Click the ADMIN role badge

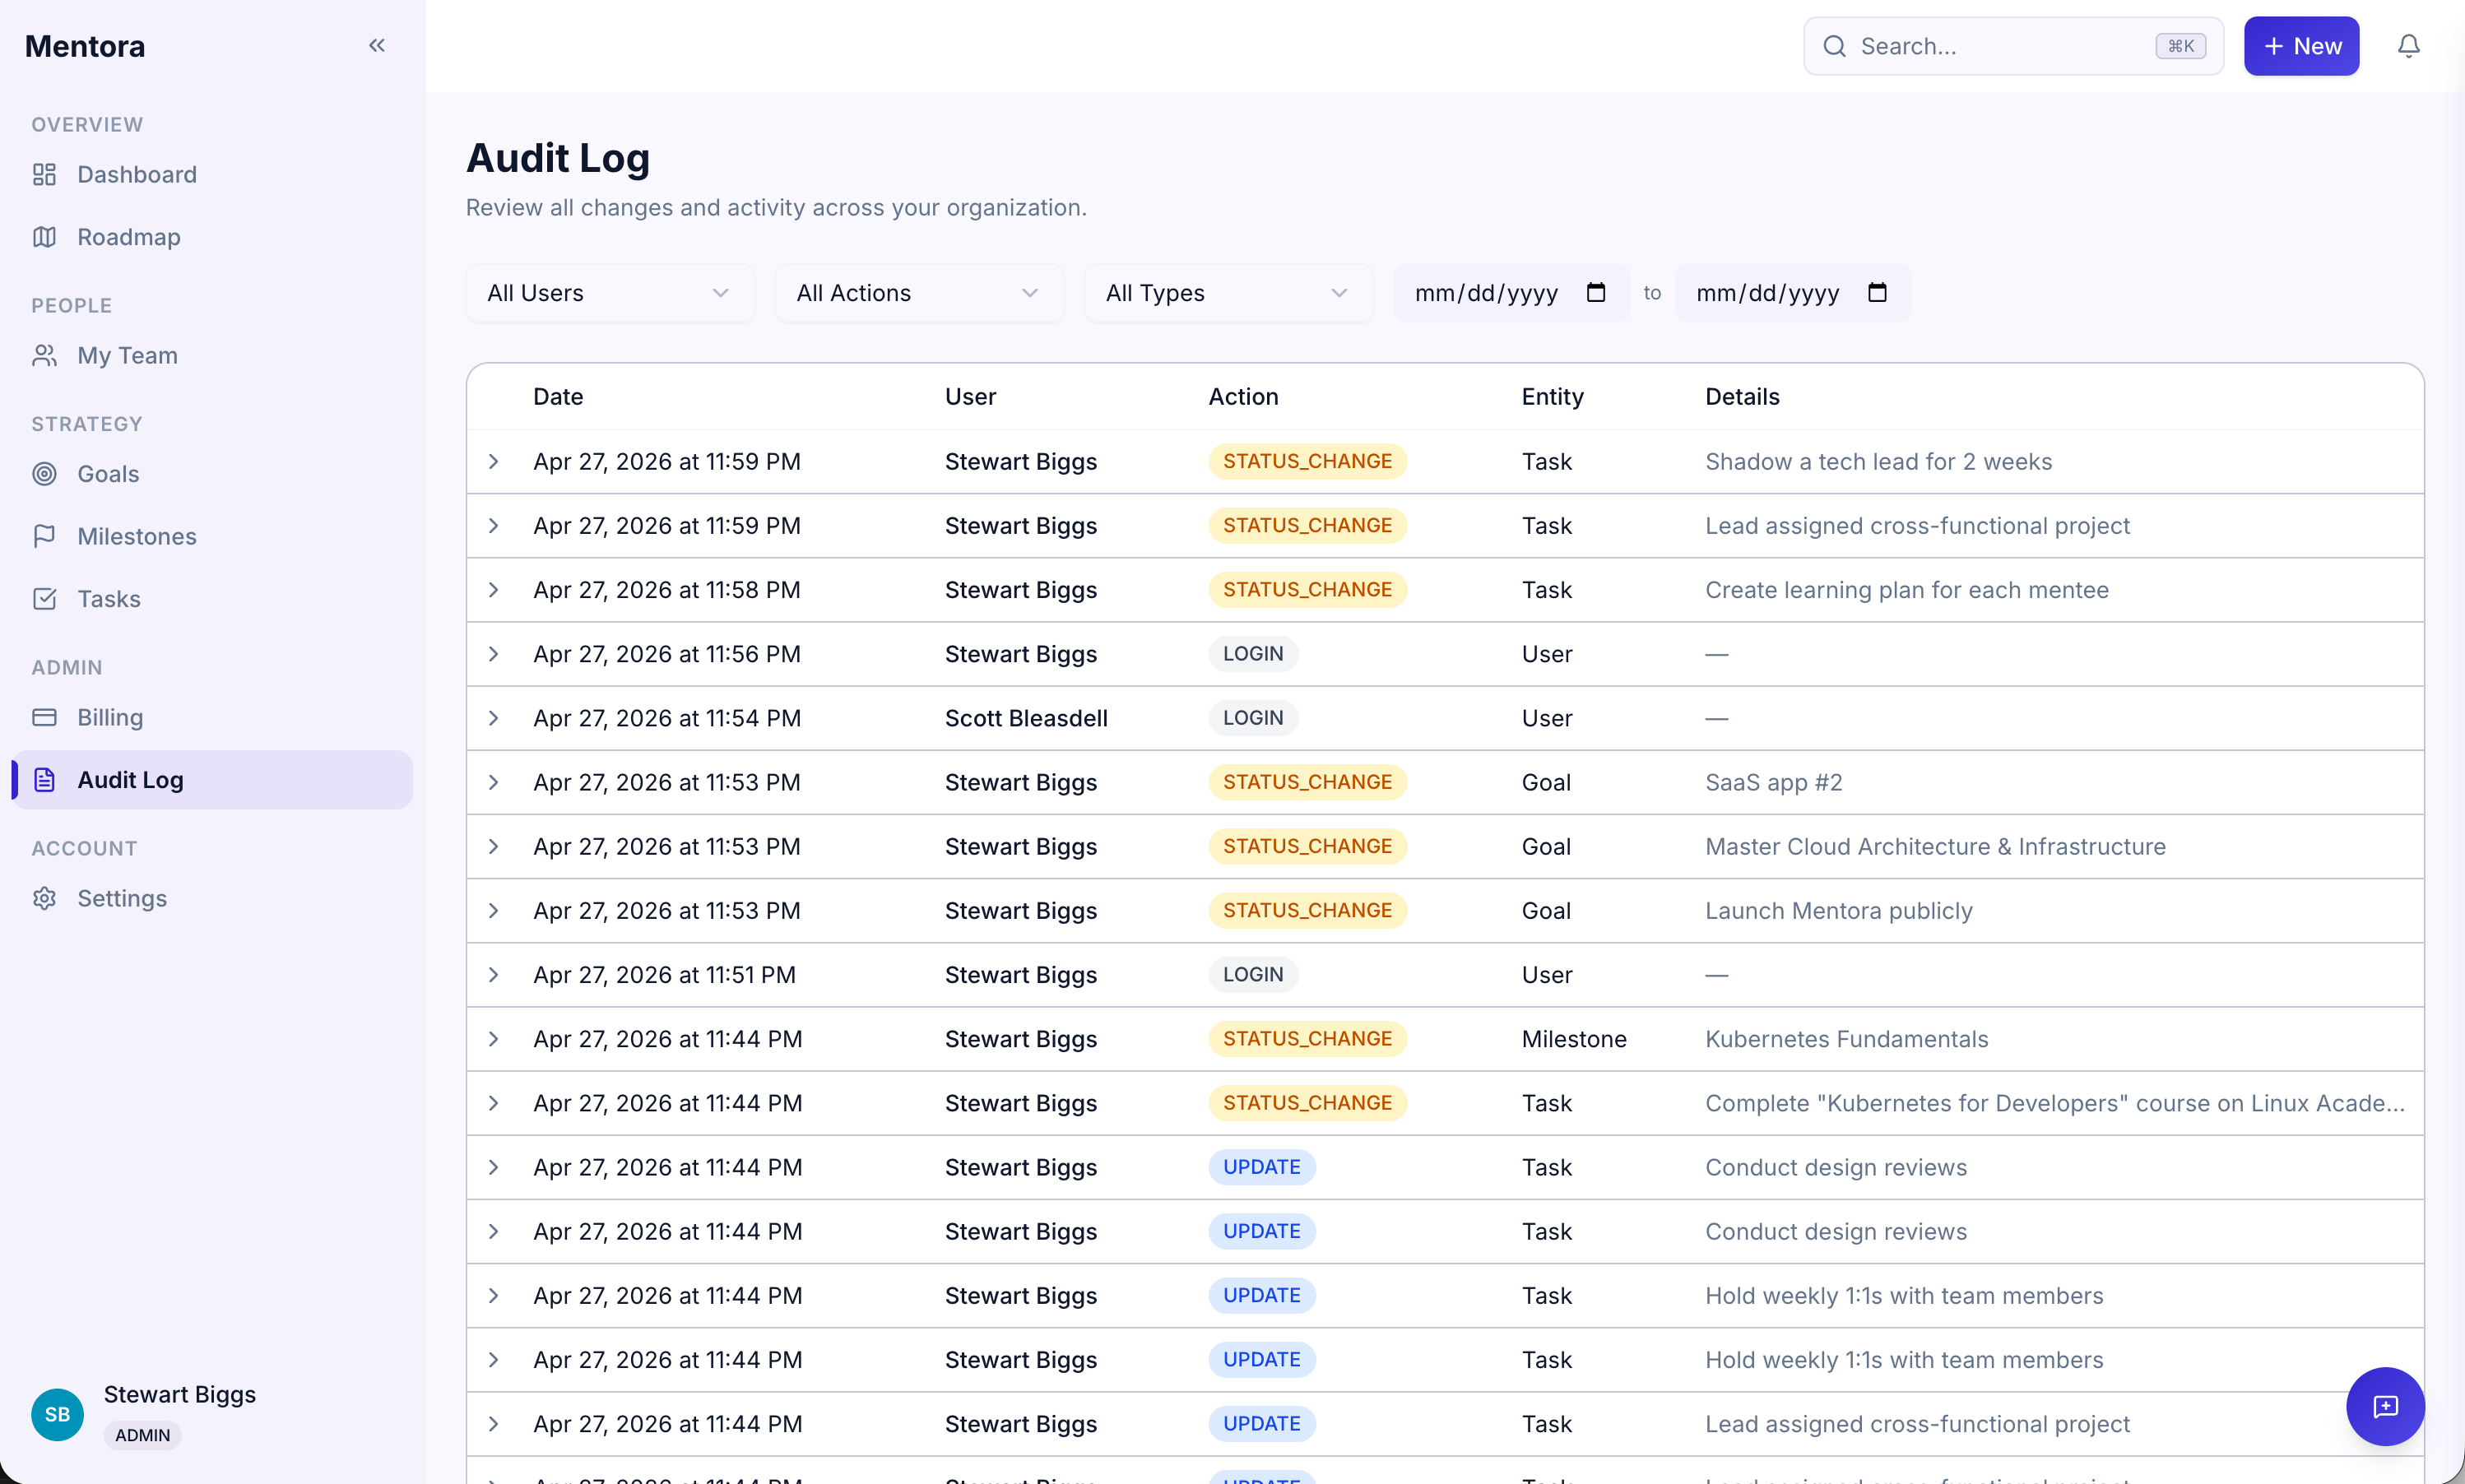point(142,1435)
